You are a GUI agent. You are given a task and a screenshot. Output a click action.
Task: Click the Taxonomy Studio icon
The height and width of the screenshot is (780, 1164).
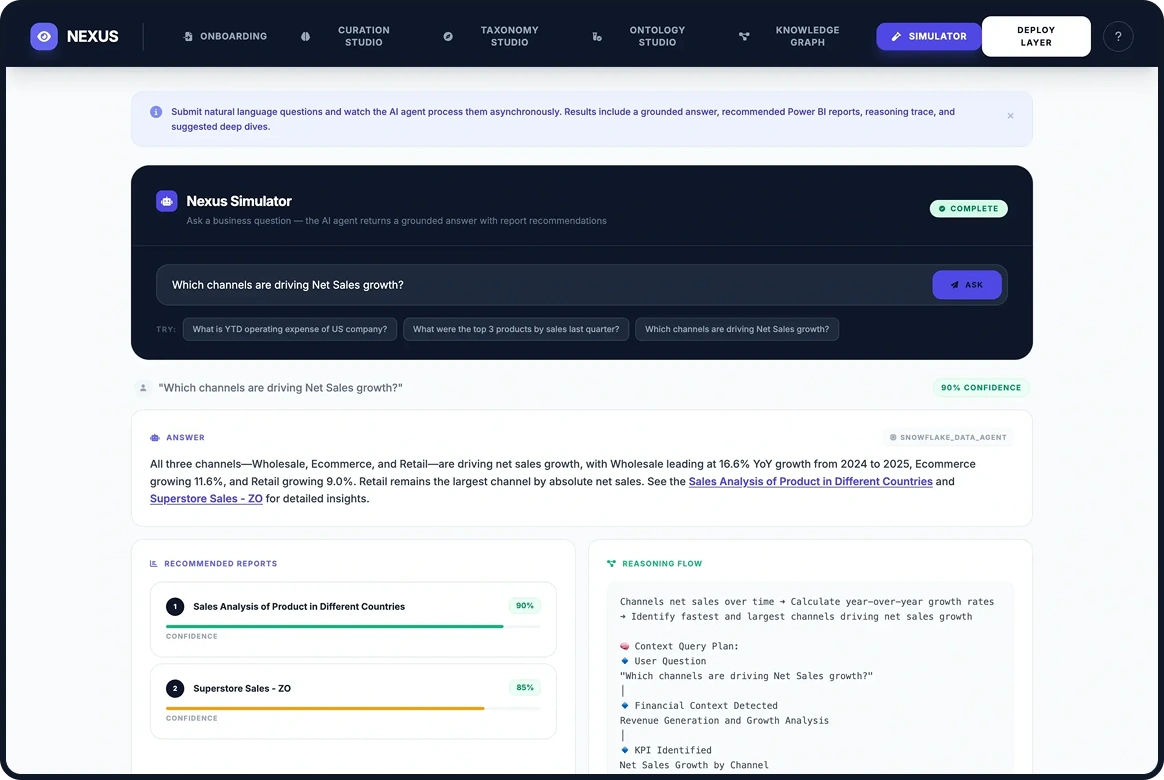click(447, 36)
